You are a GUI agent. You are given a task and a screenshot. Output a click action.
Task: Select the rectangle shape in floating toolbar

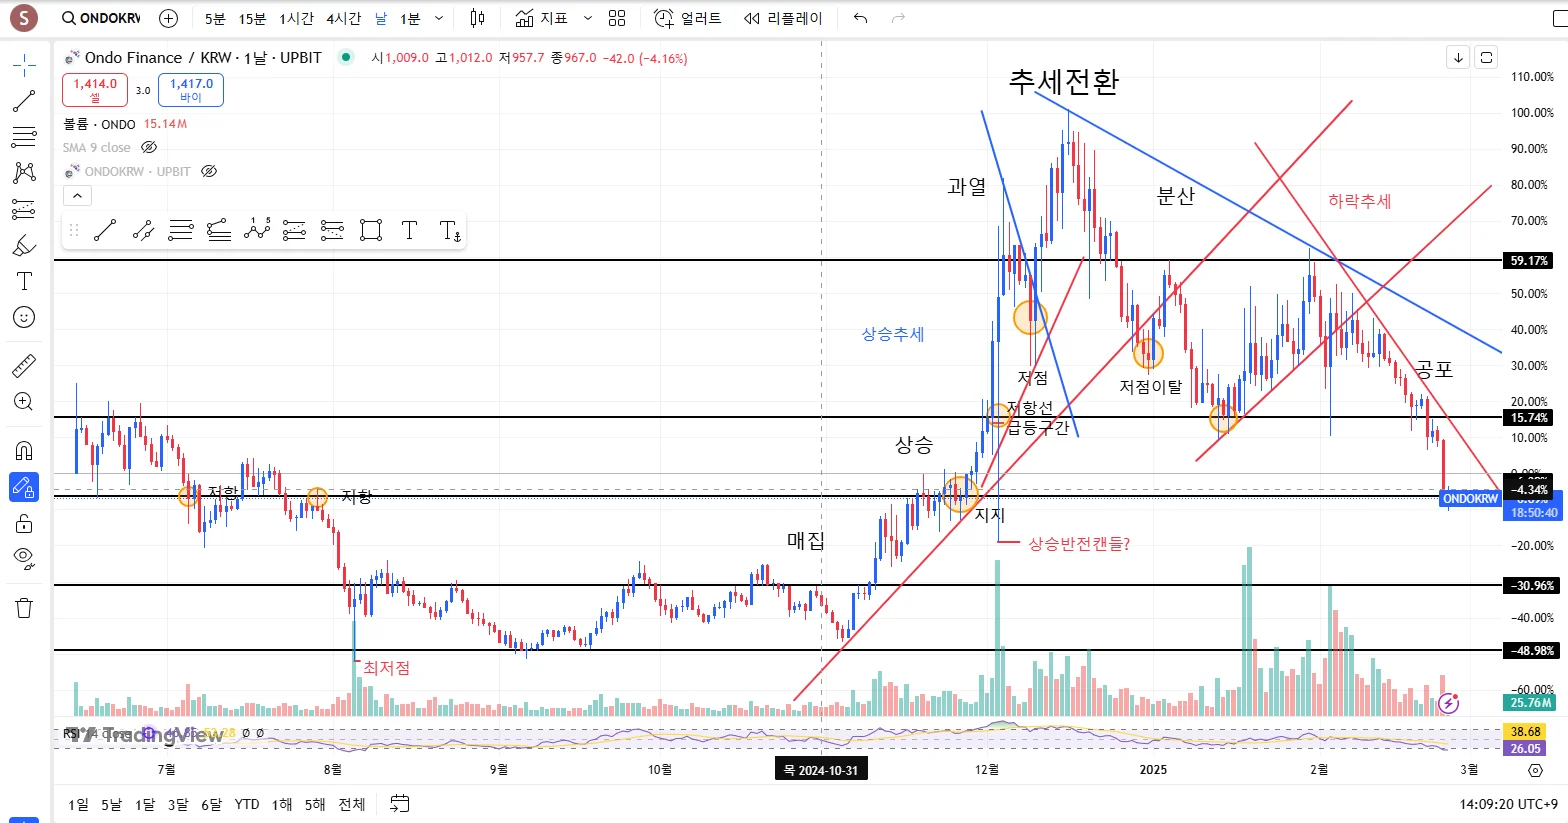click(x=371, y=231)
